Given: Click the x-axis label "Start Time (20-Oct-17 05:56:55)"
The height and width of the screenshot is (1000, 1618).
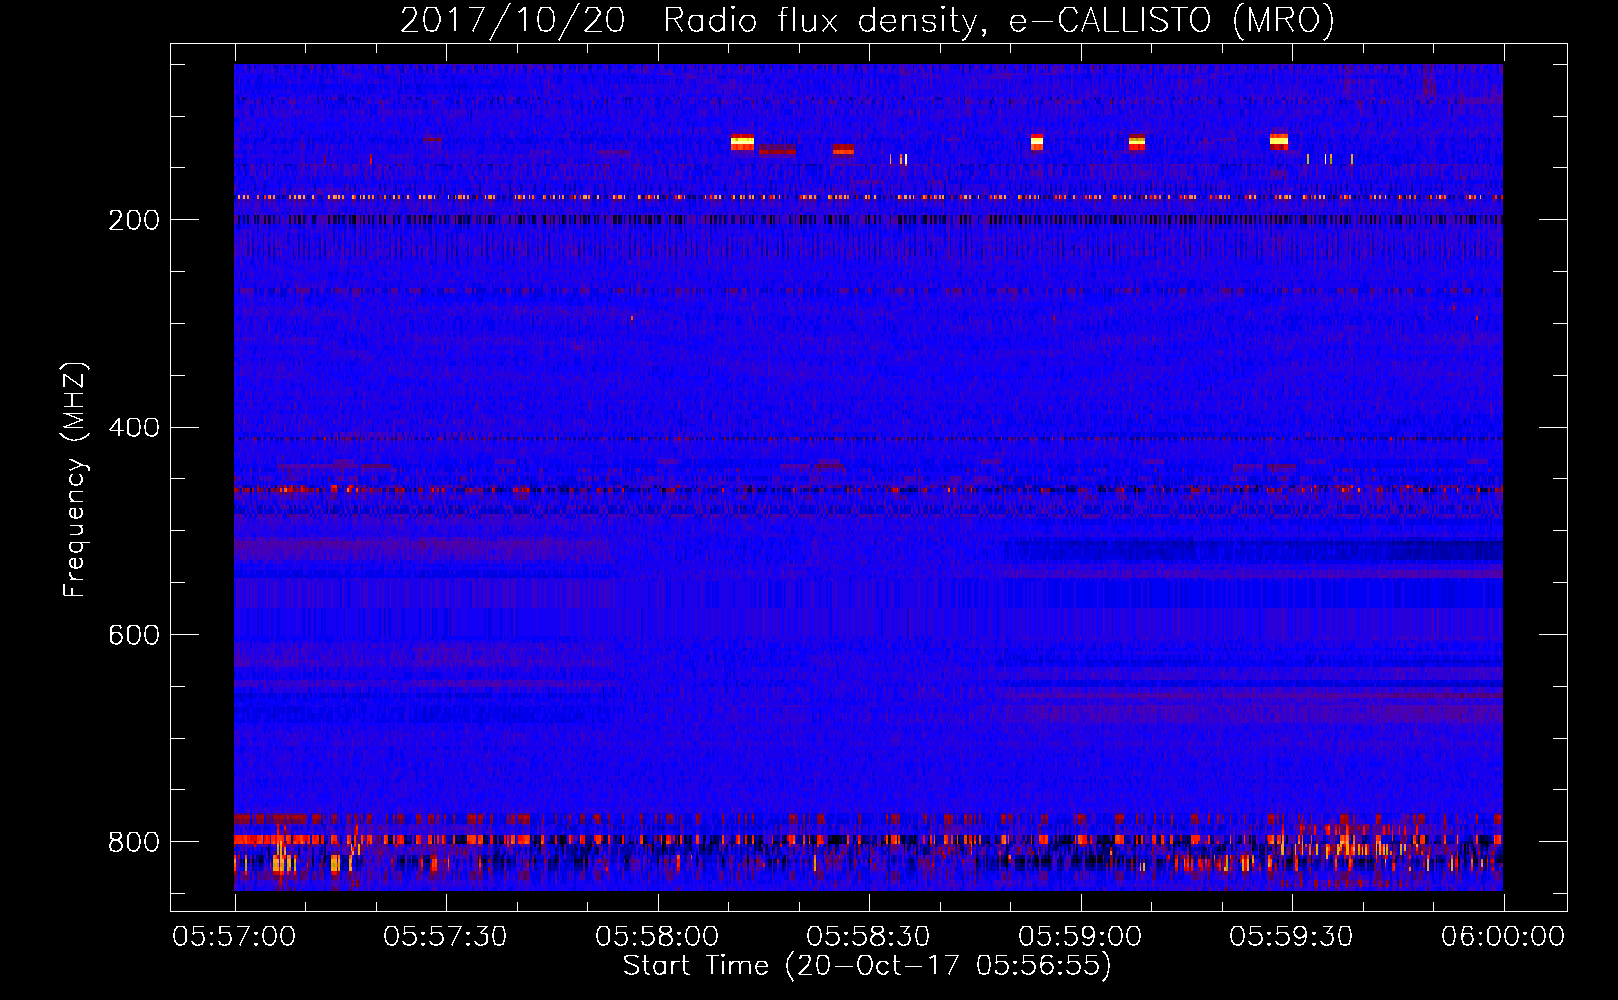Looking at the screenshot, I should click(x=867, y=966).
